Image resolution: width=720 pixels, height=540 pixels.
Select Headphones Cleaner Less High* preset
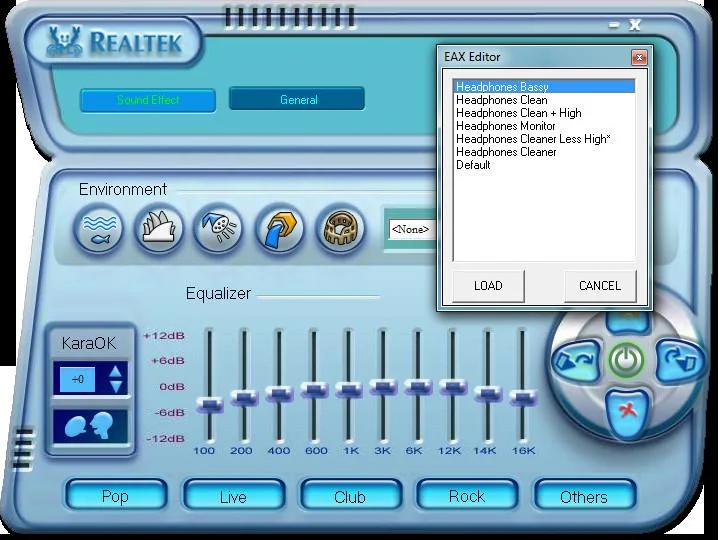pos(545,139)
